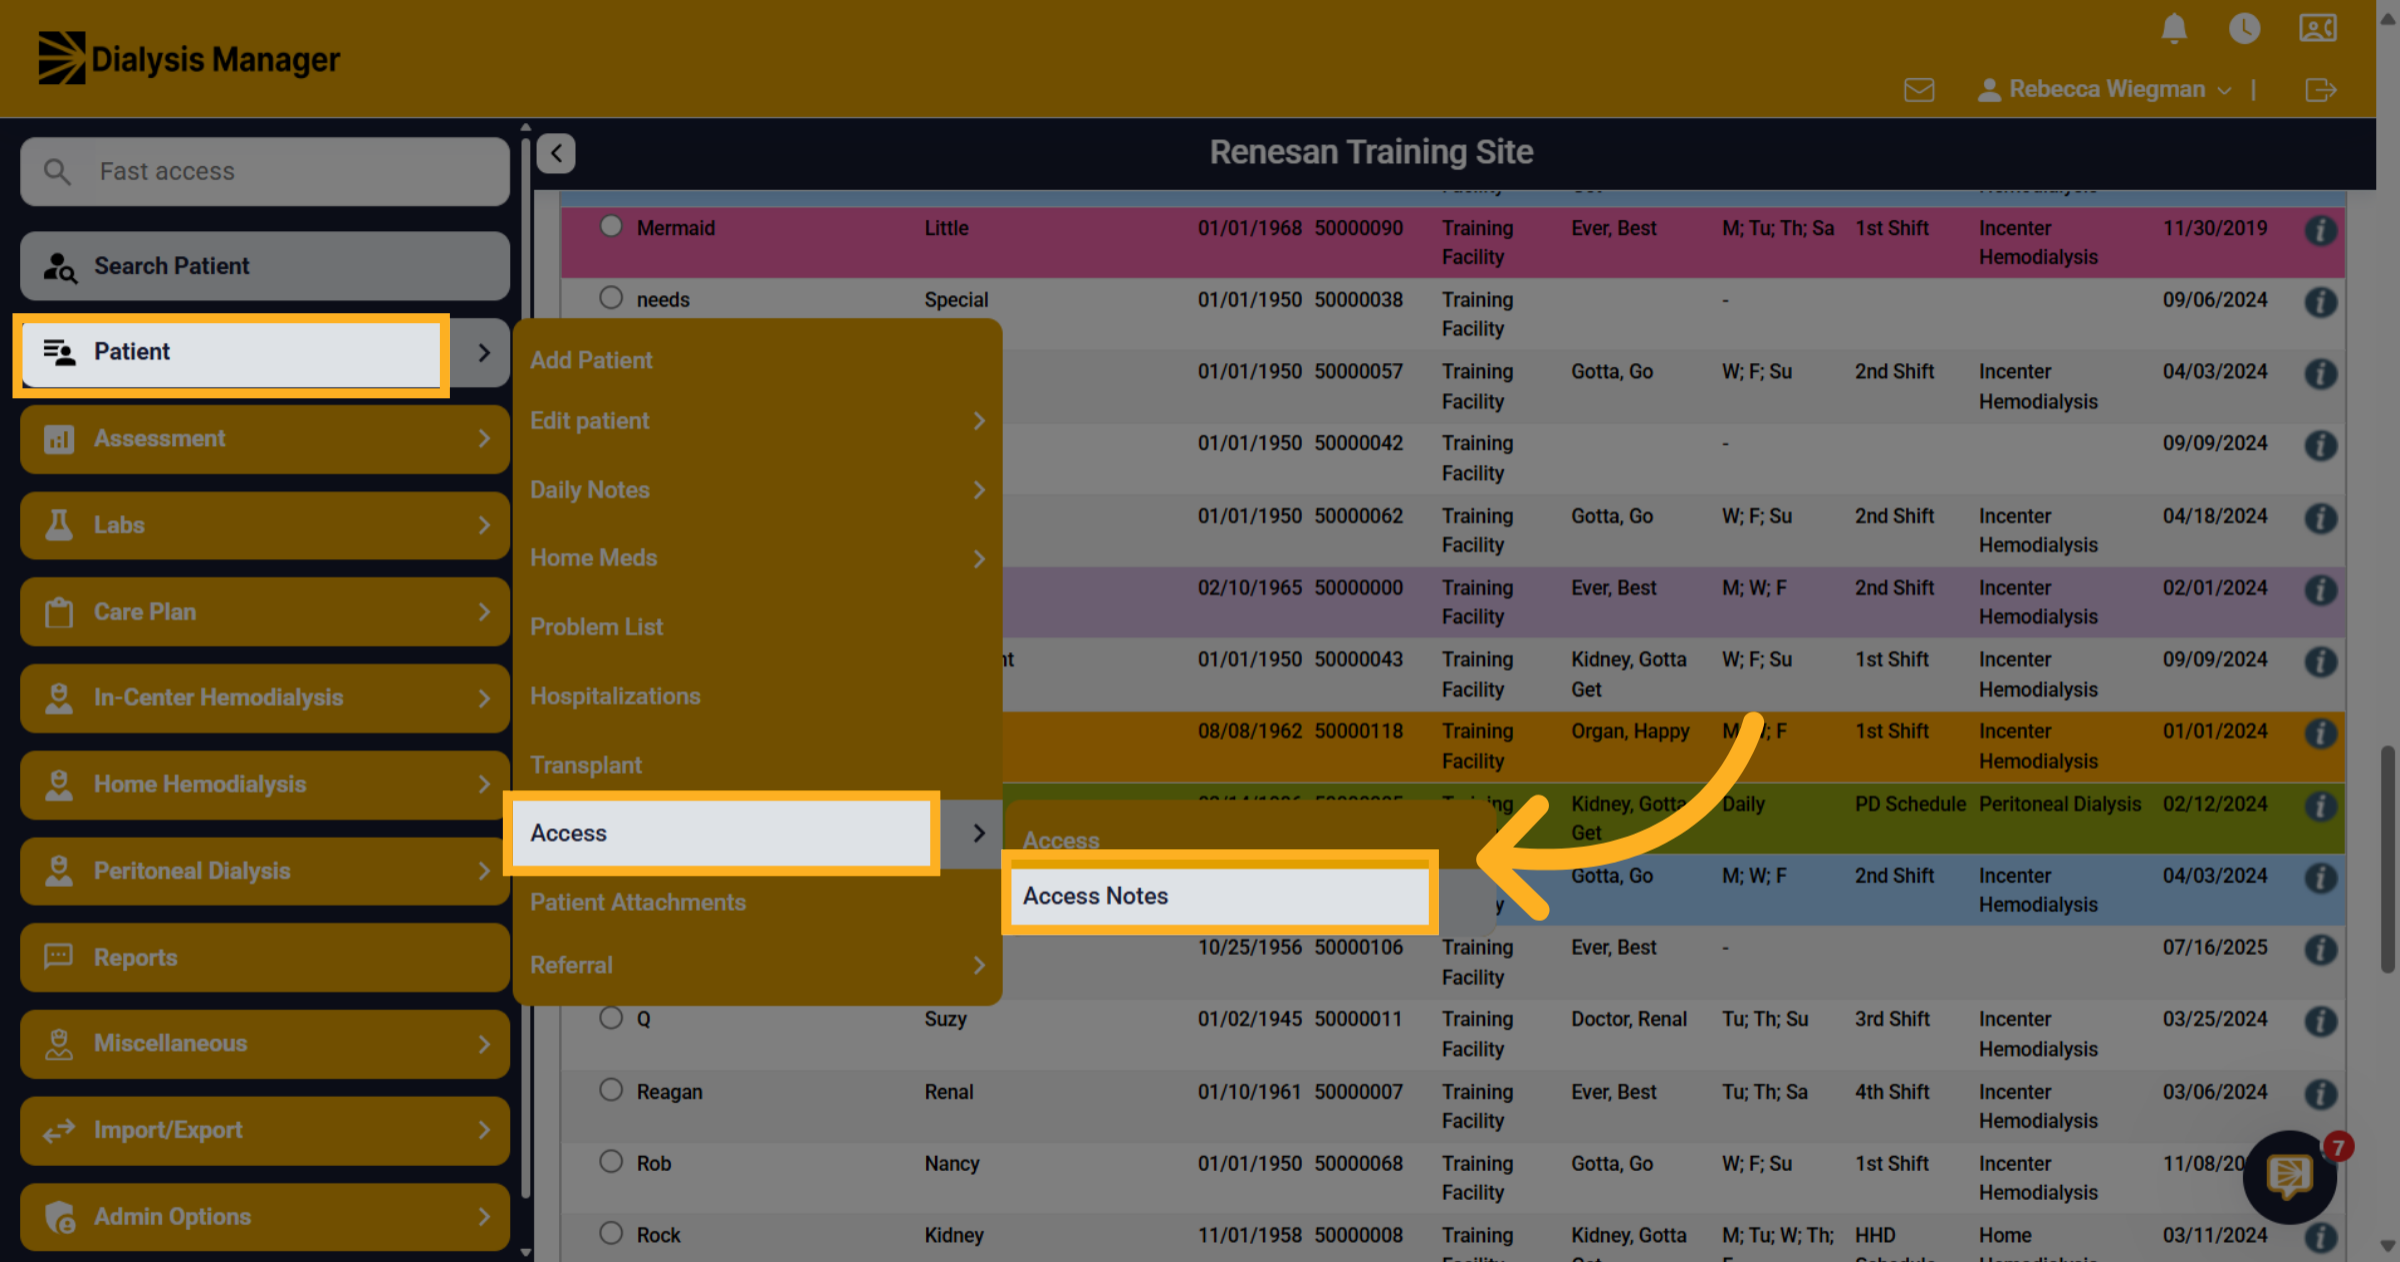Viewport: 2400px width, 1262px height.
Task: Select the Rock patient radio button
Action: click(x=611, y=1233)
